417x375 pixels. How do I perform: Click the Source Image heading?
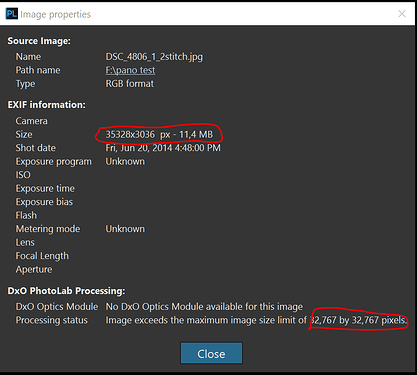point(39,41)
